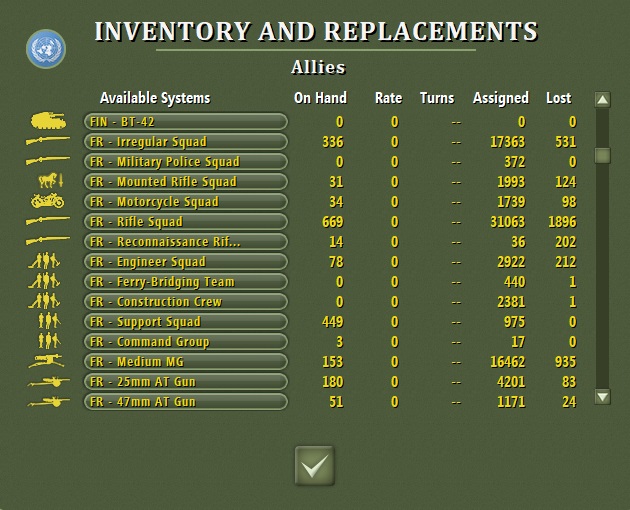Select FR - Ferry-Bridging Team
Viewport: 630px width, 510px height.
186,282
